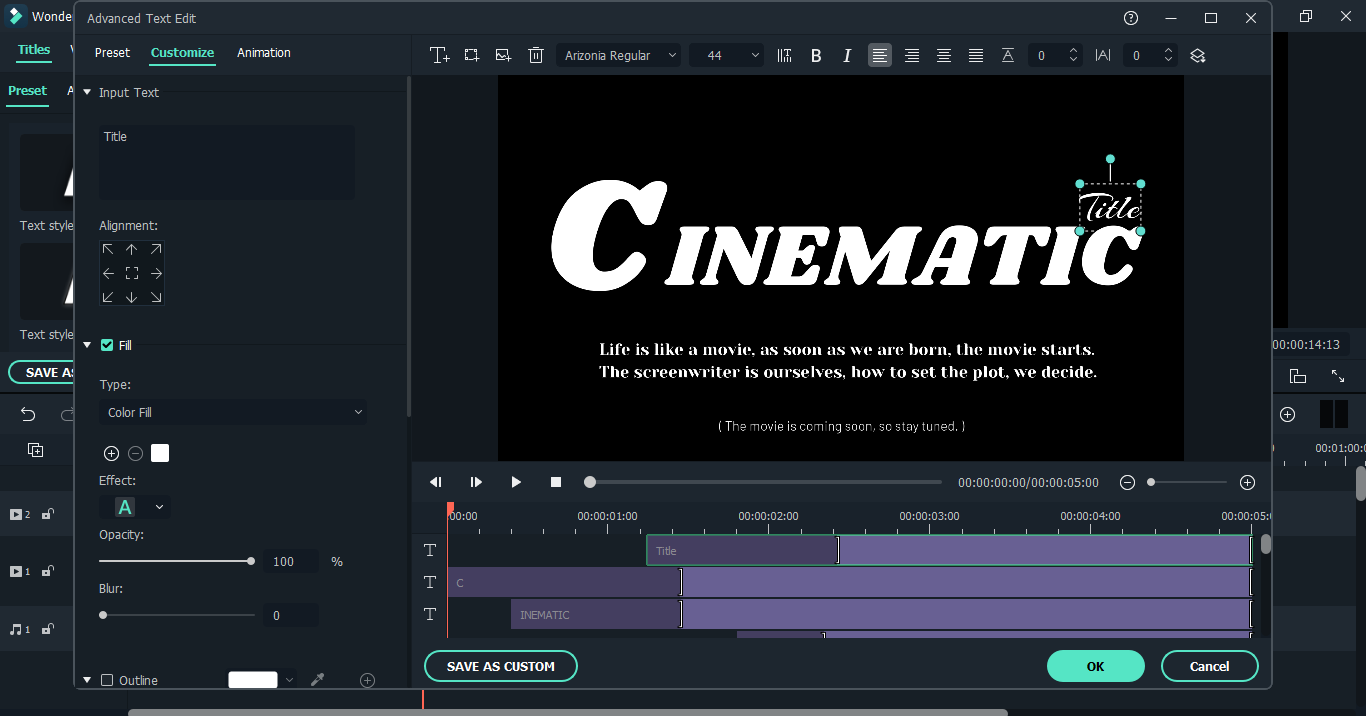Open the Arizonia Regular font dropdown
The height and width of the screenshot is (716, 1366).
[x=618, y=56]
